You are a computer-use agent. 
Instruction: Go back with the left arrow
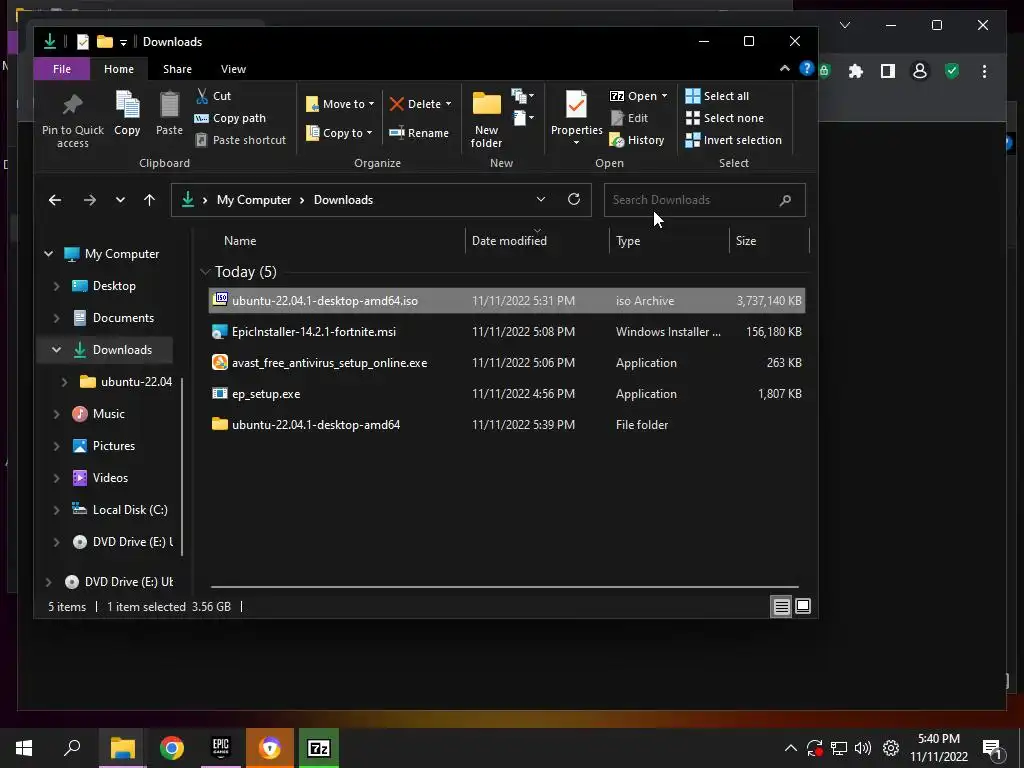(55, 200)
